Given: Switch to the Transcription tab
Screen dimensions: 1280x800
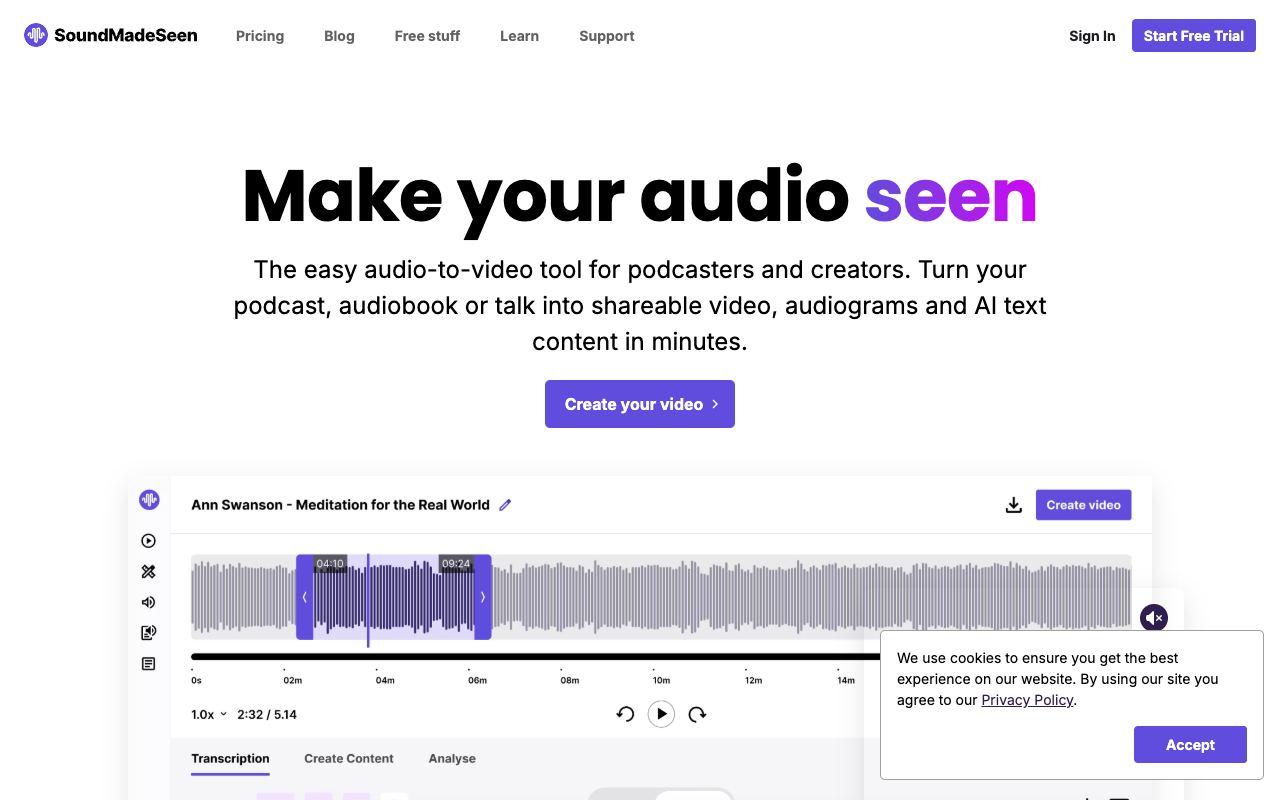Looking at the screenshot, I should (x=230, y=759).
